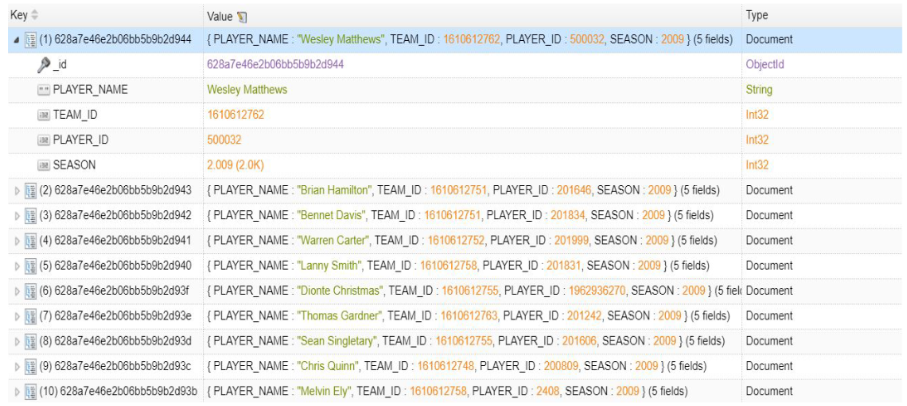Image resolution: width=907 pixels, height=406 pixels.
Task: Click the Value column header
Action: (220, 17)
